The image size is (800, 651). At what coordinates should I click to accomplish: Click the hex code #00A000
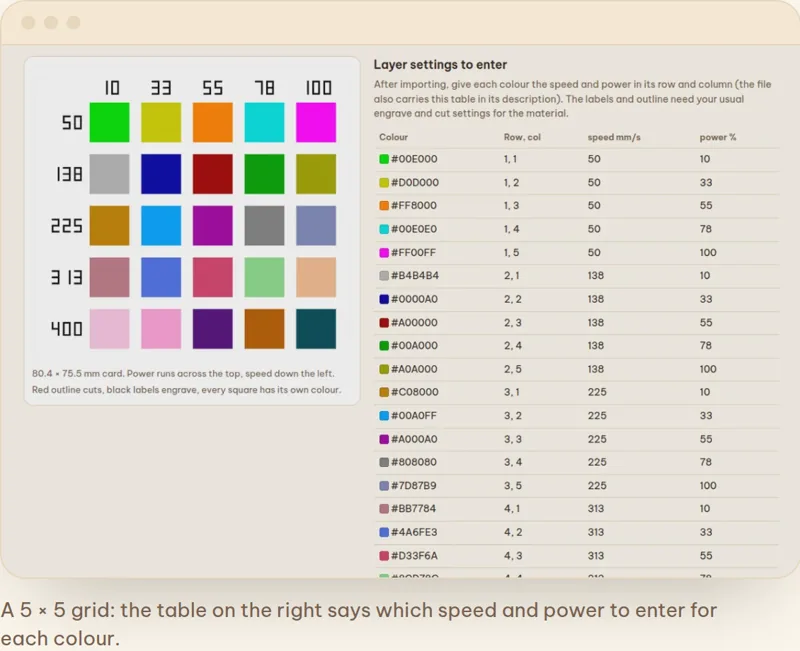click(414, 345)
